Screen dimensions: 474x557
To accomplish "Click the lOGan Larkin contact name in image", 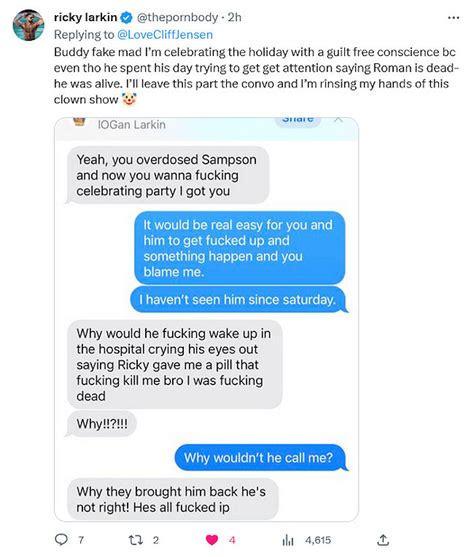I will (x=131, y=124).
